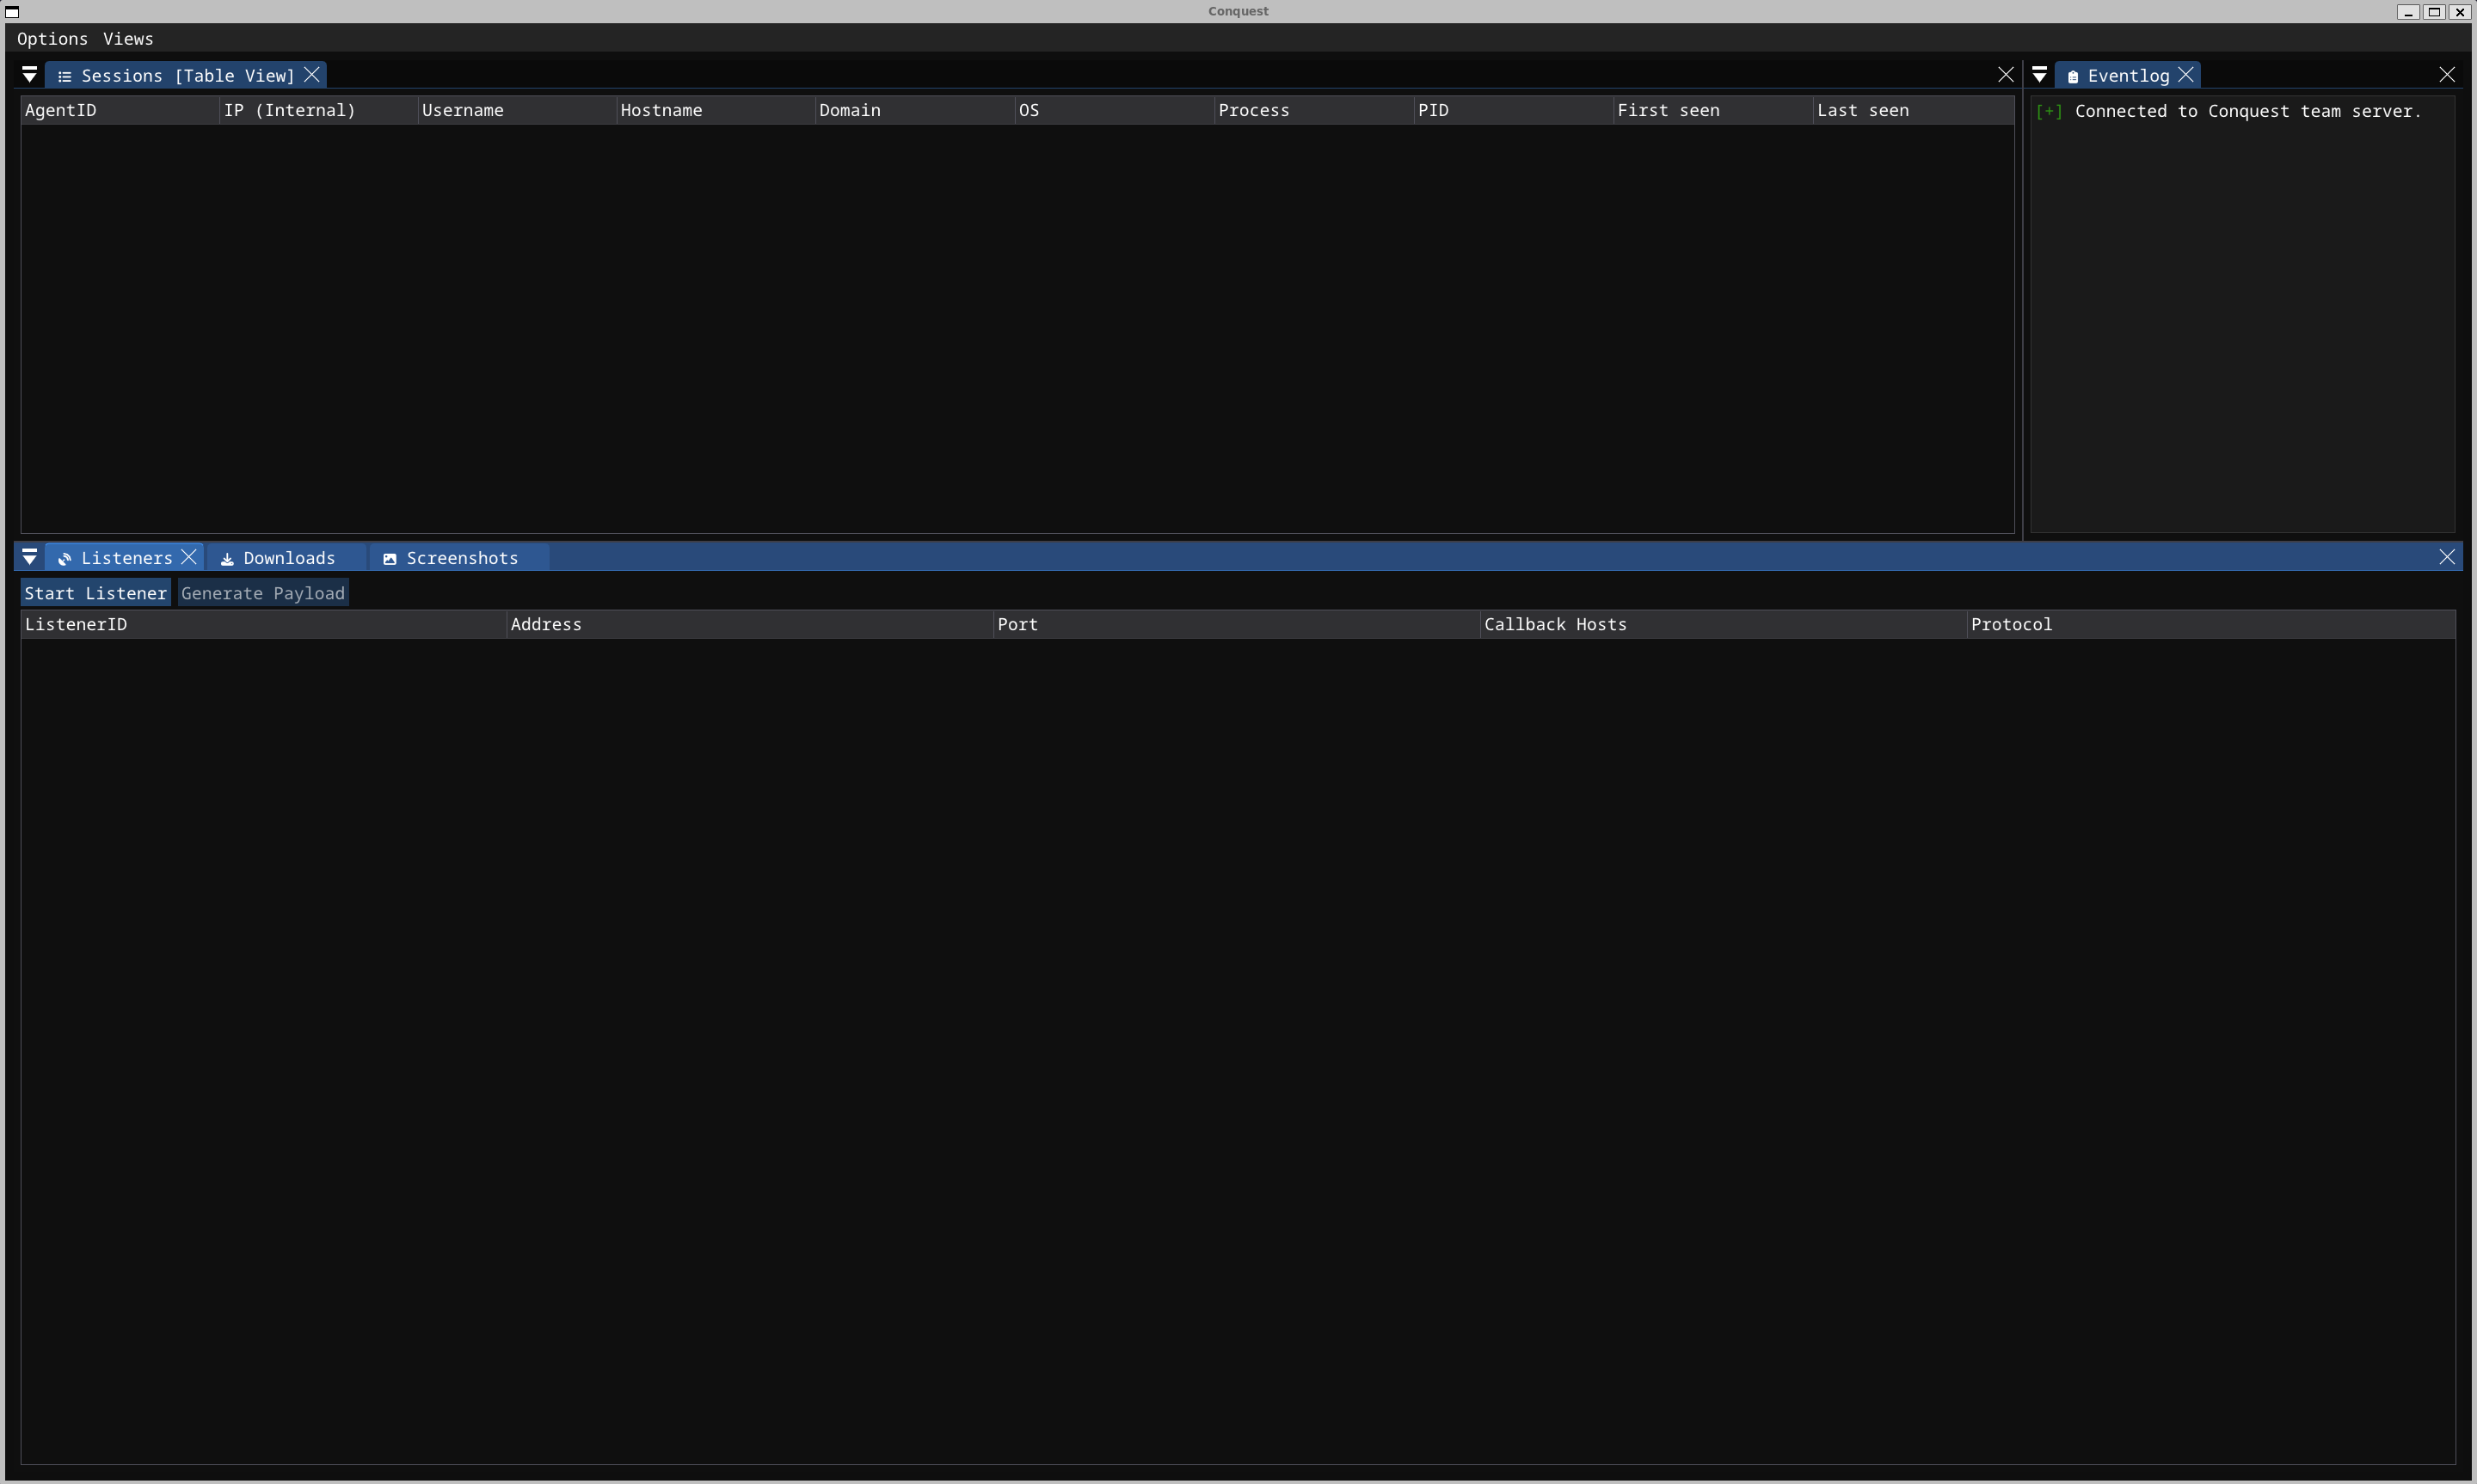2477x1484 pixels.
Task: Click the Generate Payload button
Action: click(x=263, y=592)
